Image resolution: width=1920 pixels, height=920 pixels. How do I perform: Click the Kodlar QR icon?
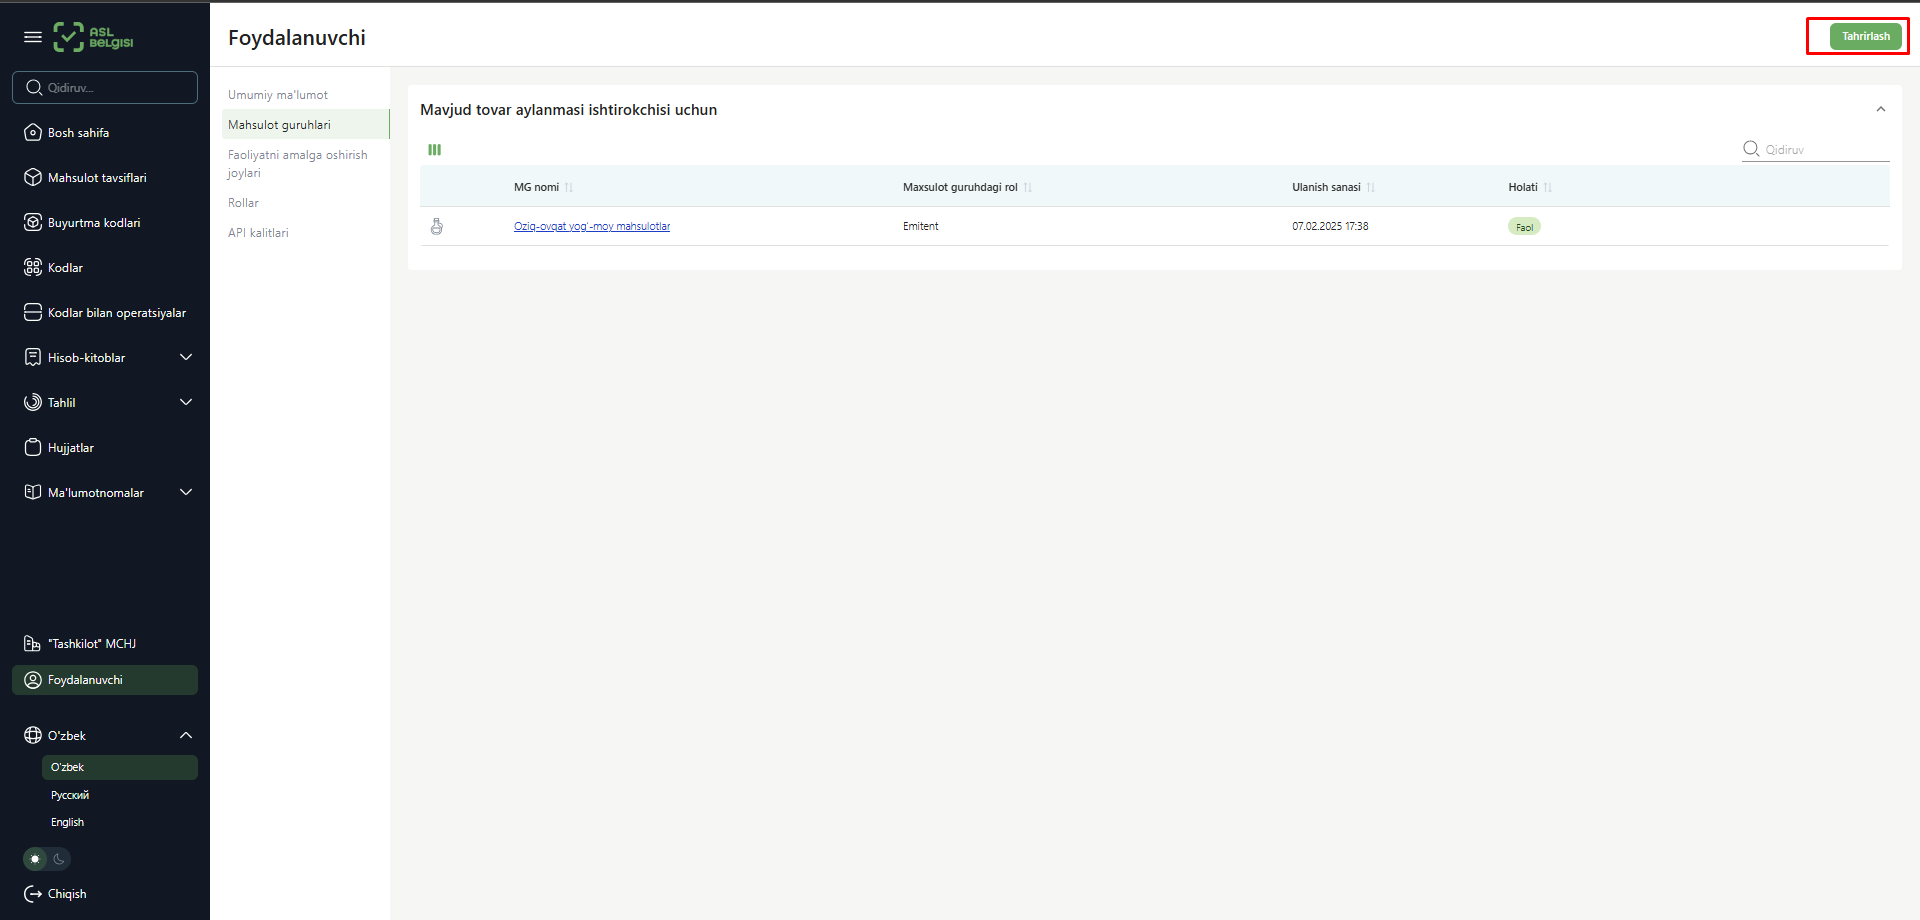(33, 267)
